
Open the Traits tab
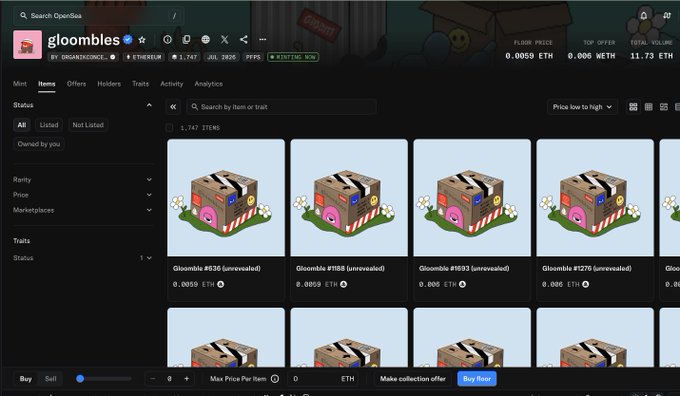click(x=141, y=84)
